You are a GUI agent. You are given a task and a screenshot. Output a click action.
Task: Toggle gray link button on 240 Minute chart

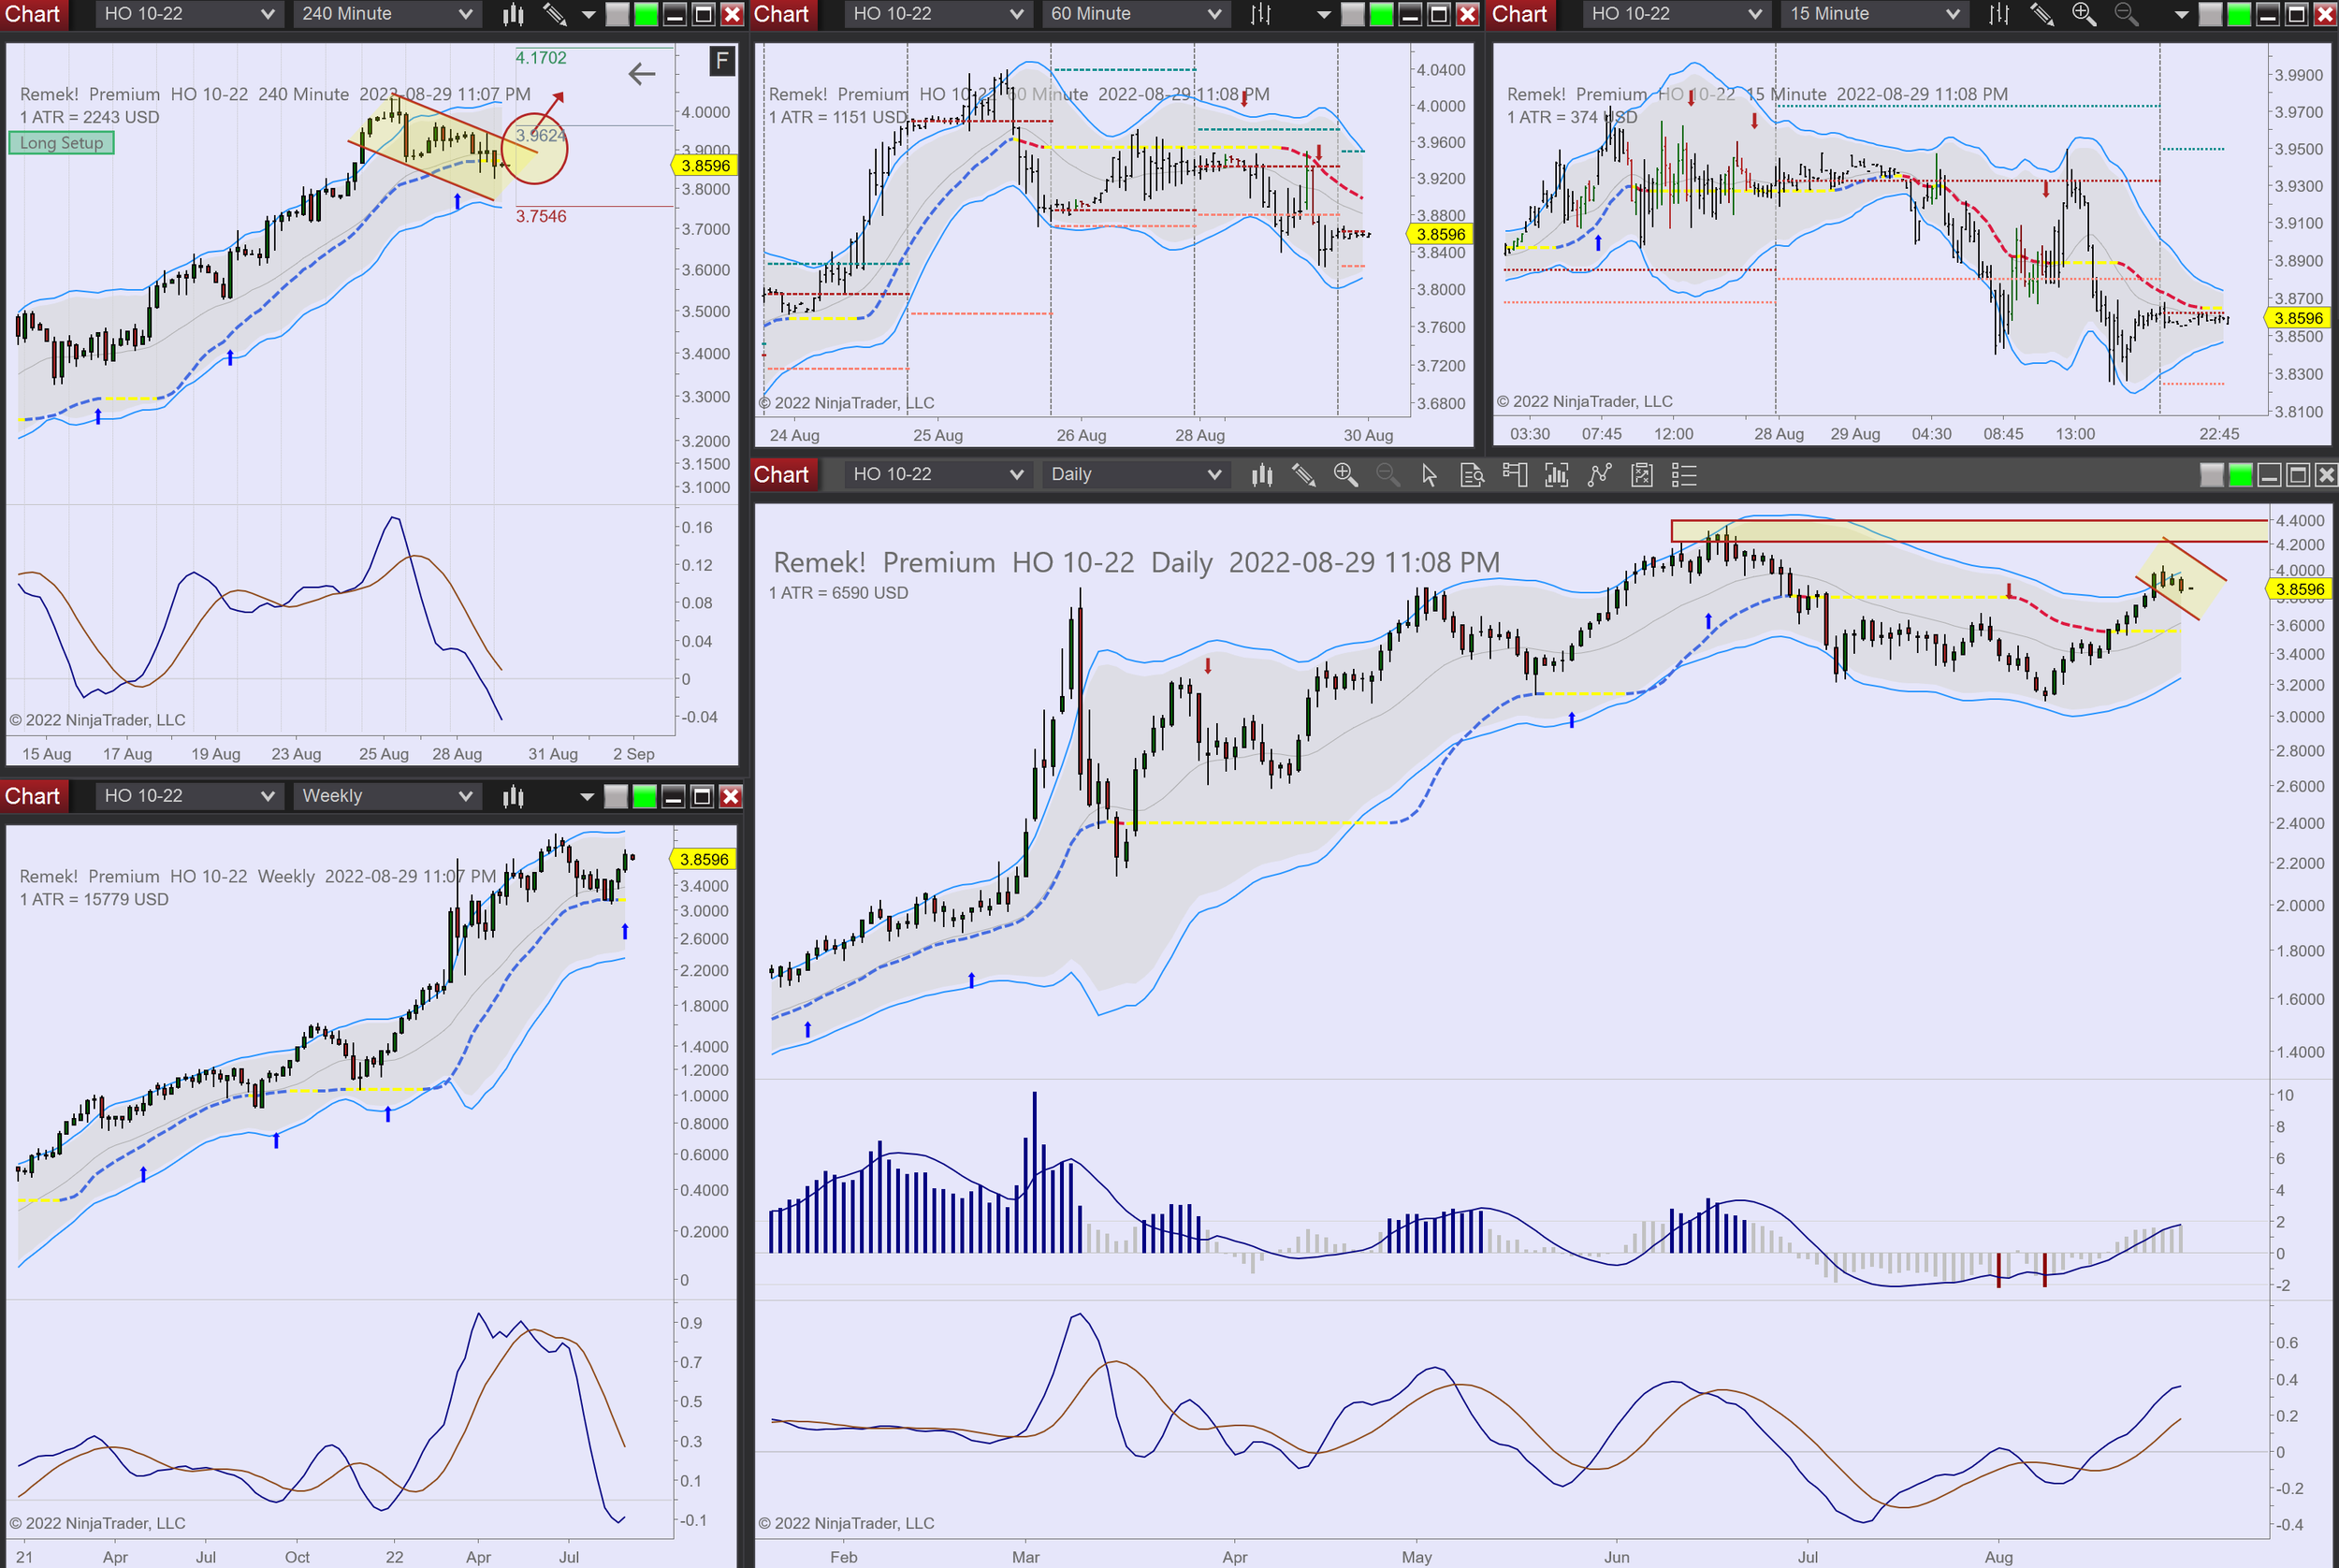tap(617, 14)
